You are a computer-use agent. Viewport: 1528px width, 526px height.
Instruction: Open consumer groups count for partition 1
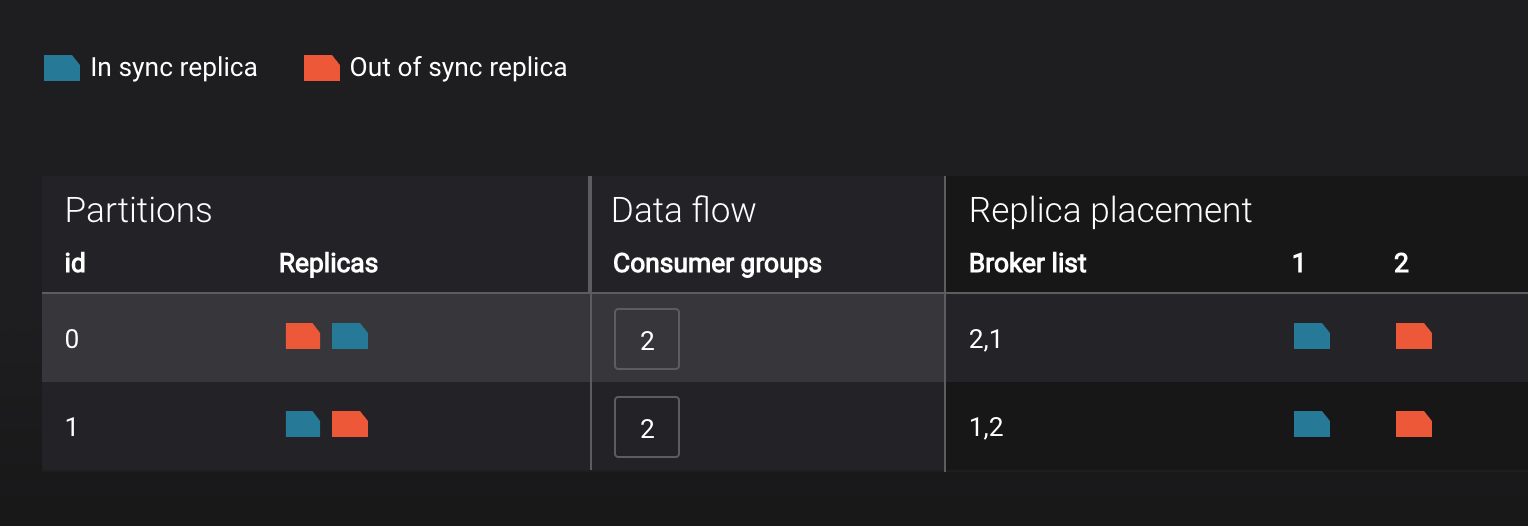point(647,428)
